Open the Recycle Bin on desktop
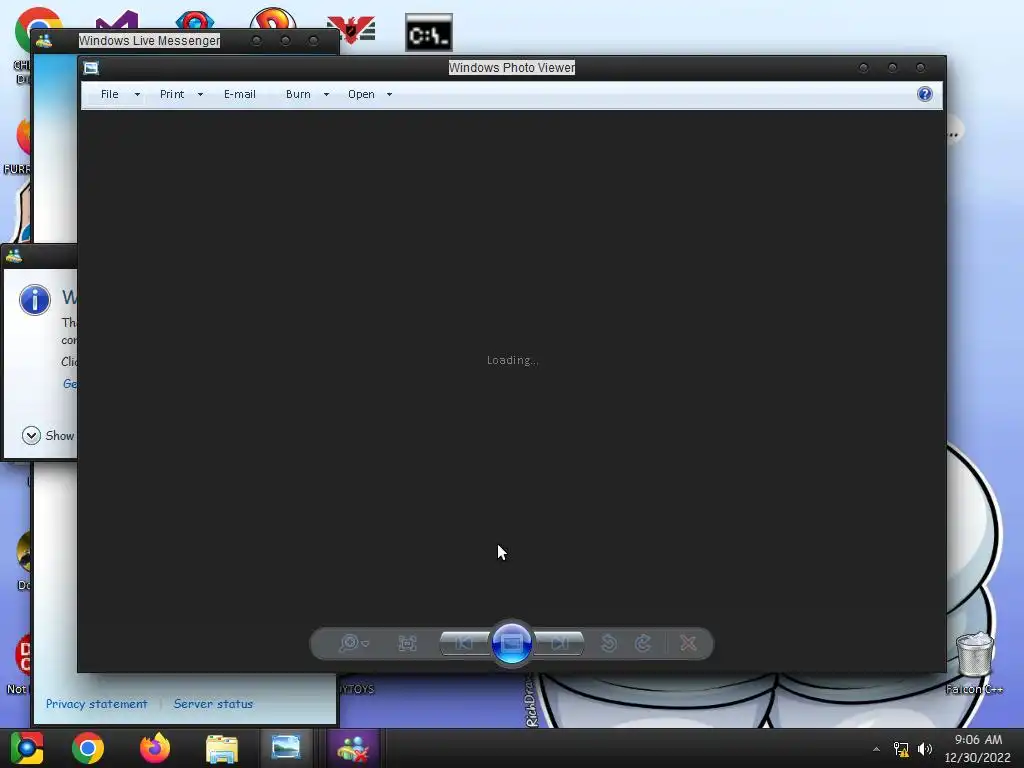Screen dimensions: 1024x768 coord(974,654)
